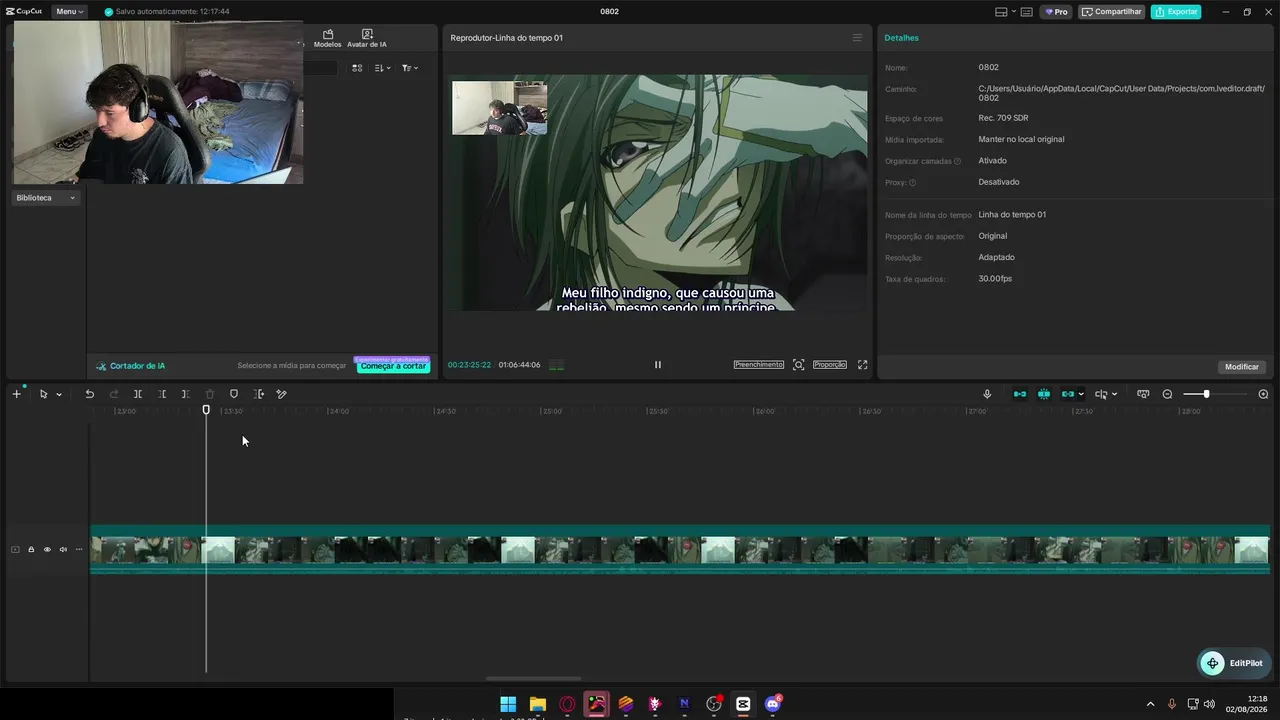Zoom in the timeline
The height and width of the screenshot is (720, 1280).
[x=1263, y=394]
